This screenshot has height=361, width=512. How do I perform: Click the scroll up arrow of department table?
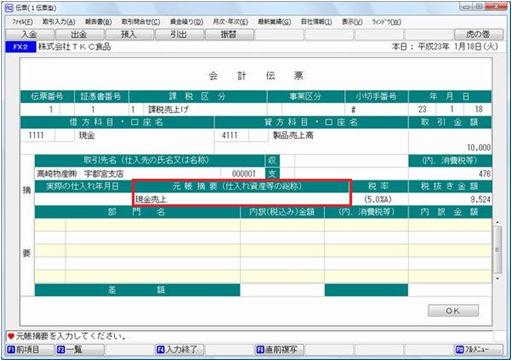[497, 222]
